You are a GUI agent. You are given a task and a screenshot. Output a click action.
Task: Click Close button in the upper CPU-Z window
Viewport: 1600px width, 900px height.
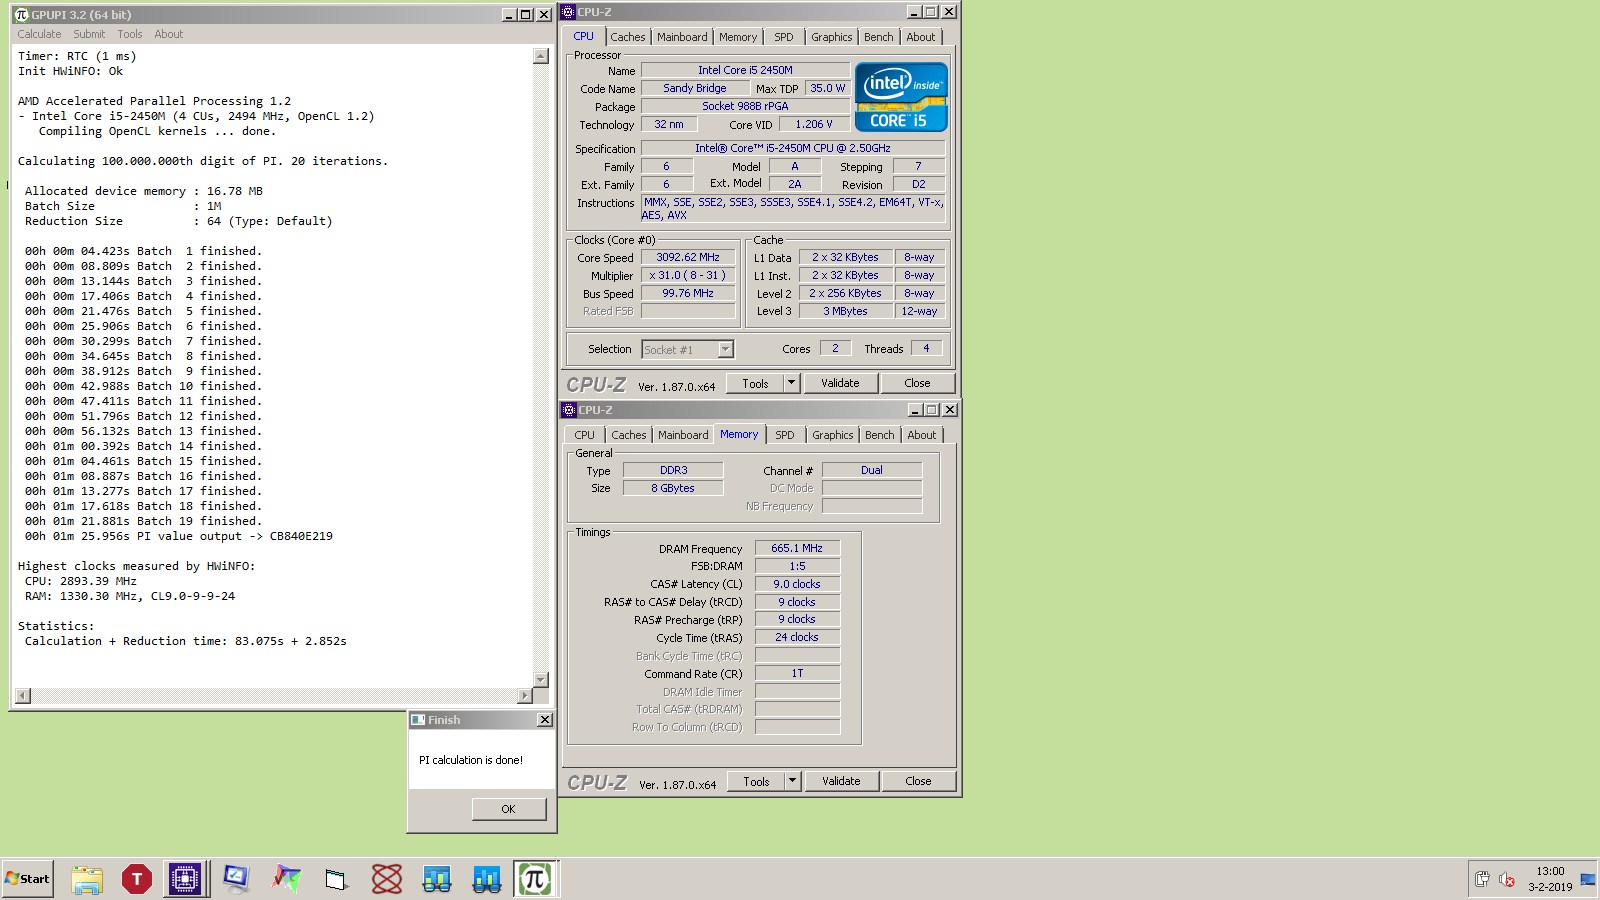(917, 383)
